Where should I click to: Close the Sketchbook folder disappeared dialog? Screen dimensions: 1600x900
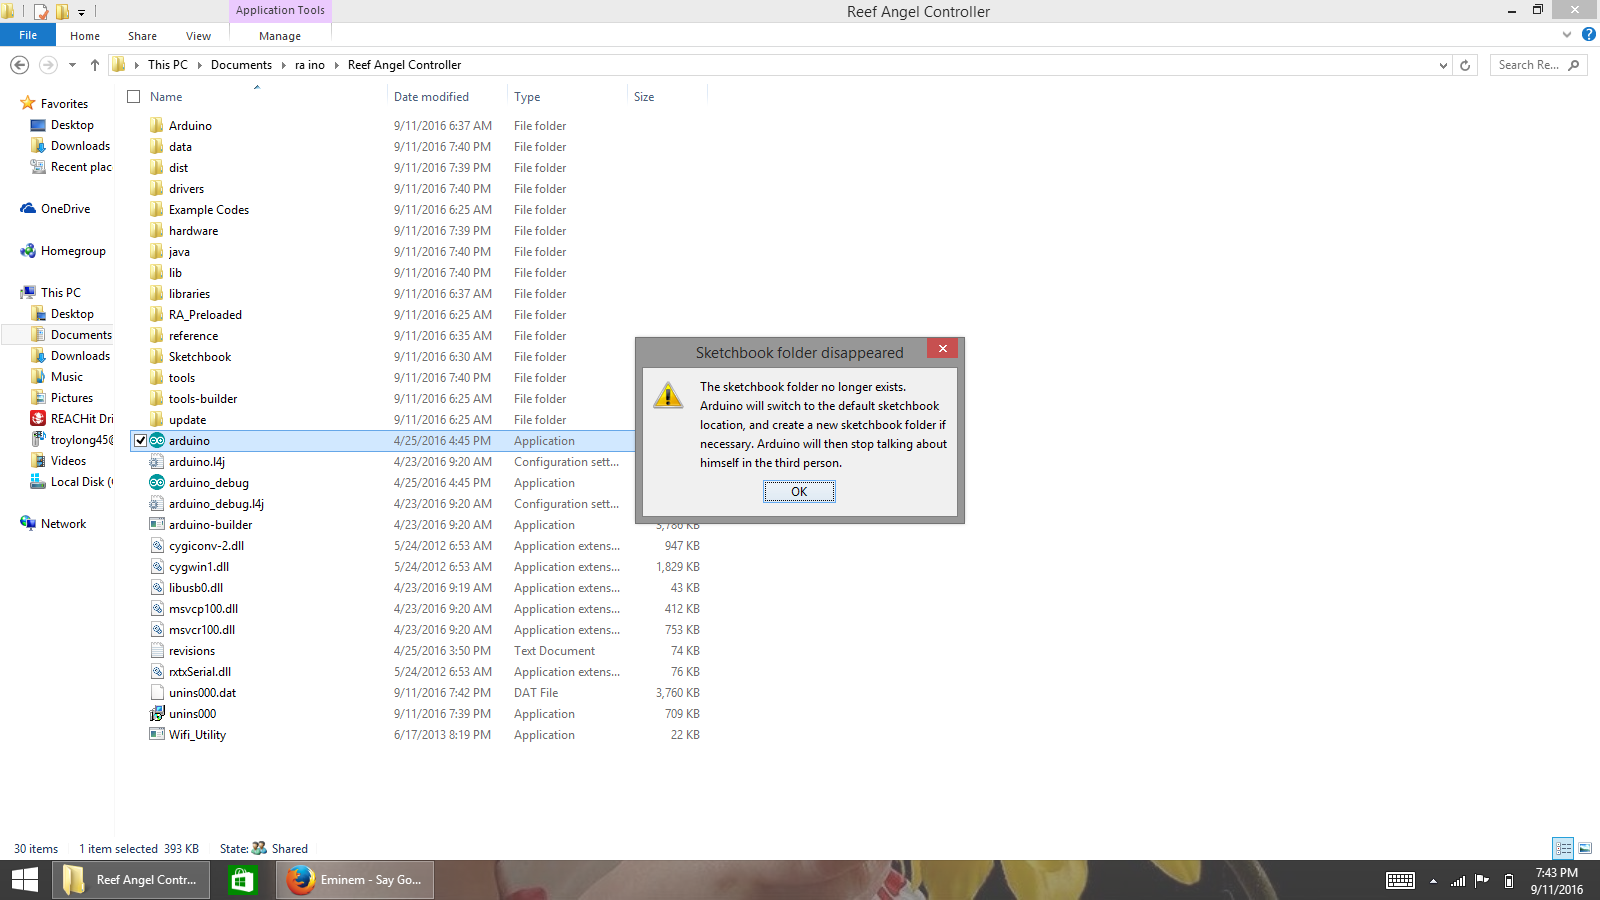tap(942, 348)
